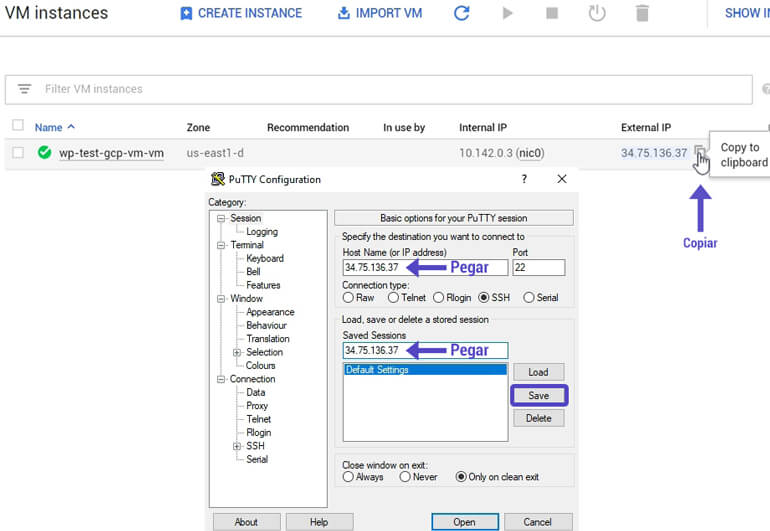Collapse the Terminal tree node

(x=221, y=245)
